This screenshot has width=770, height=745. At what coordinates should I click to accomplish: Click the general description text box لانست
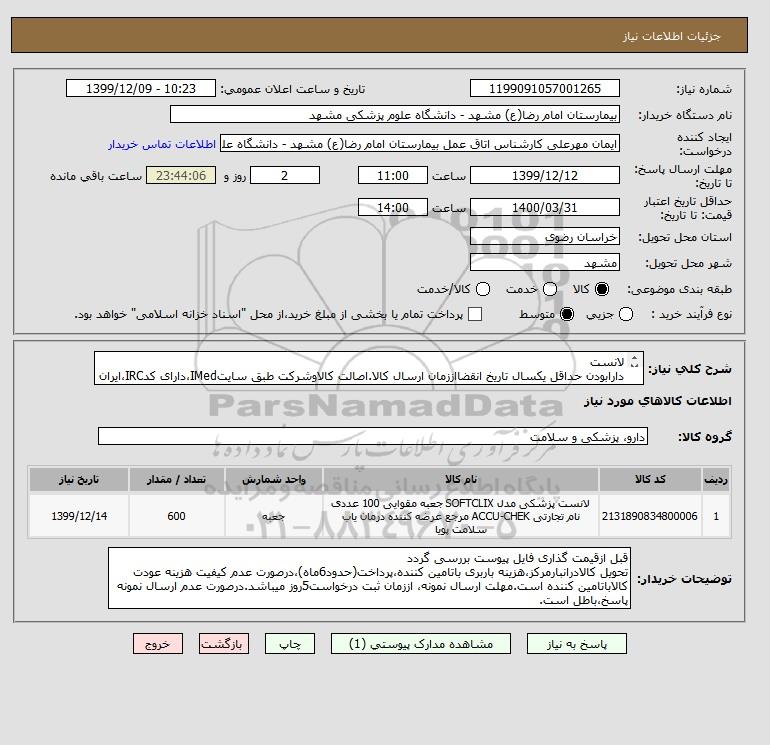369,368
